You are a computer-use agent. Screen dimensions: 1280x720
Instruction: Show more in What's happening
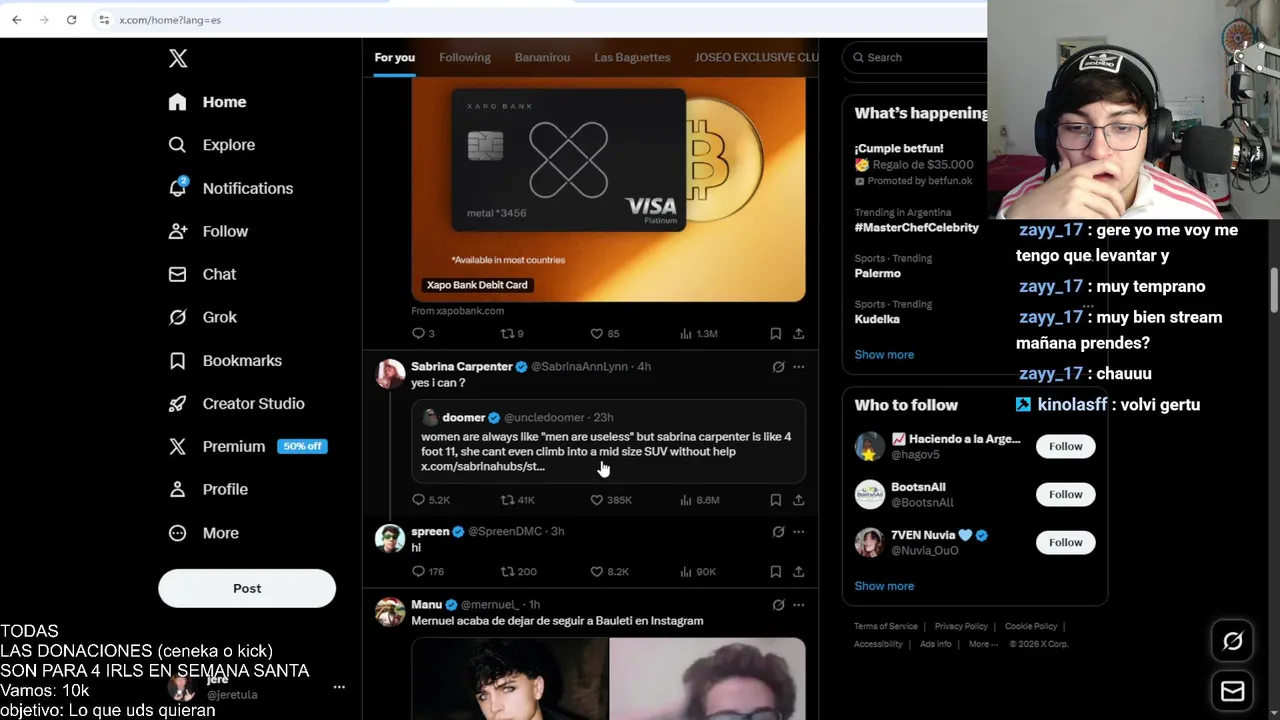[884, 354]
